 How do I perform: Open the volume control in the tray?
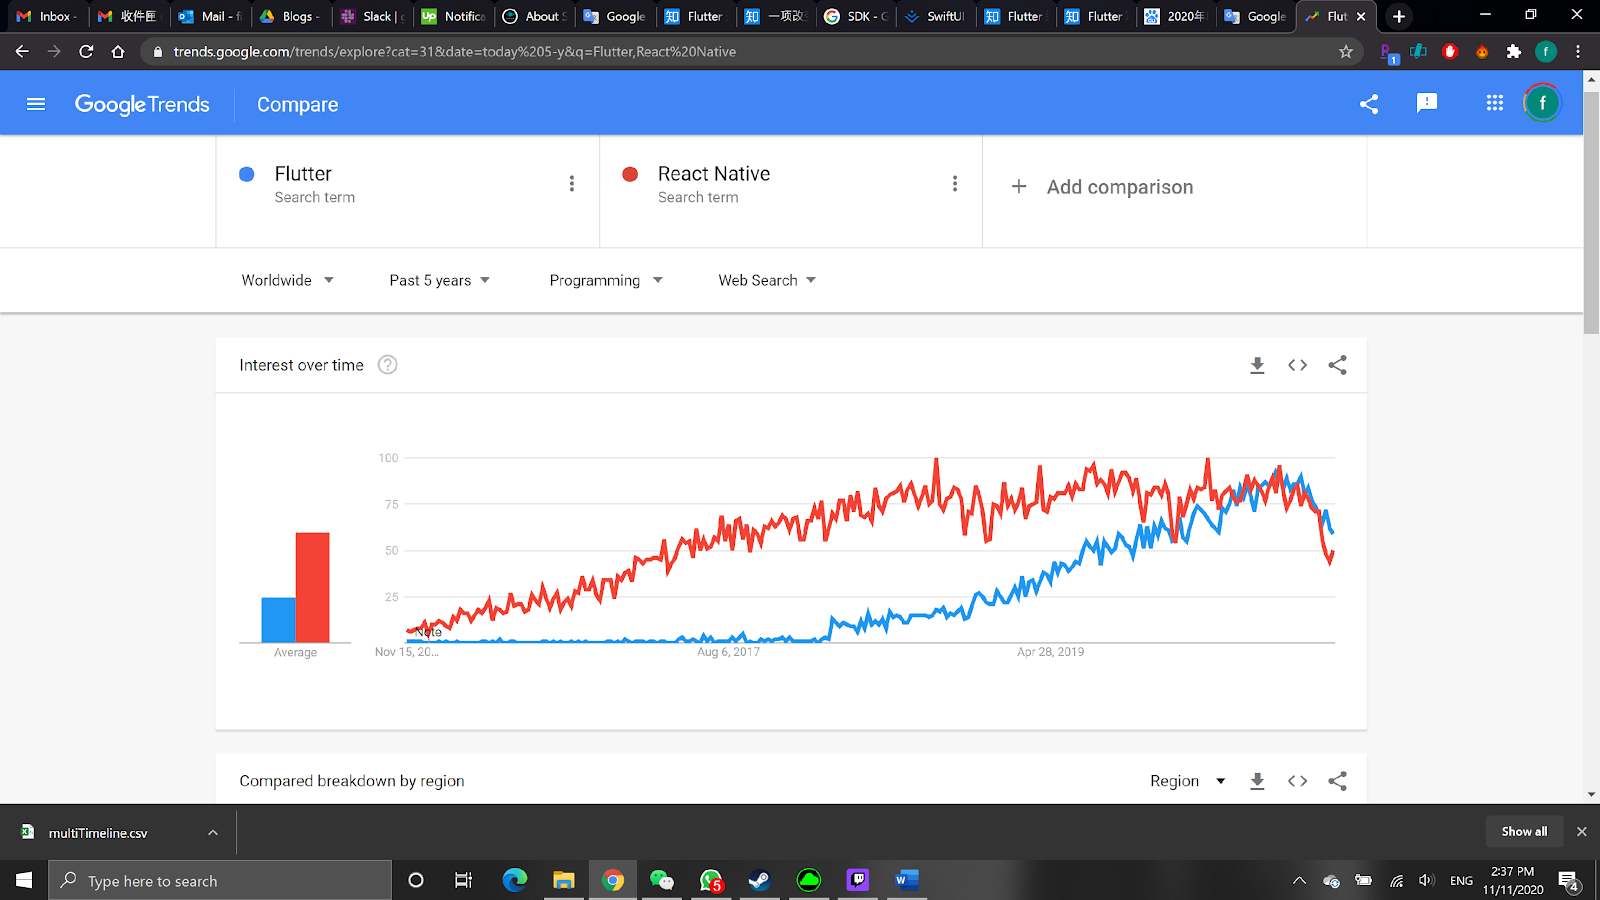click(x=1427, y=881)
